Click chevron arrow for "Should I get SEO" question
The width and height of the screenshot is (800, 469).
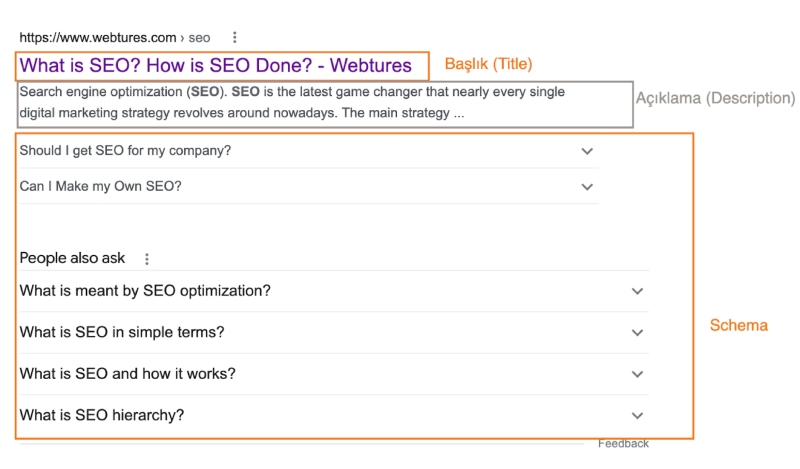[587, 151]
